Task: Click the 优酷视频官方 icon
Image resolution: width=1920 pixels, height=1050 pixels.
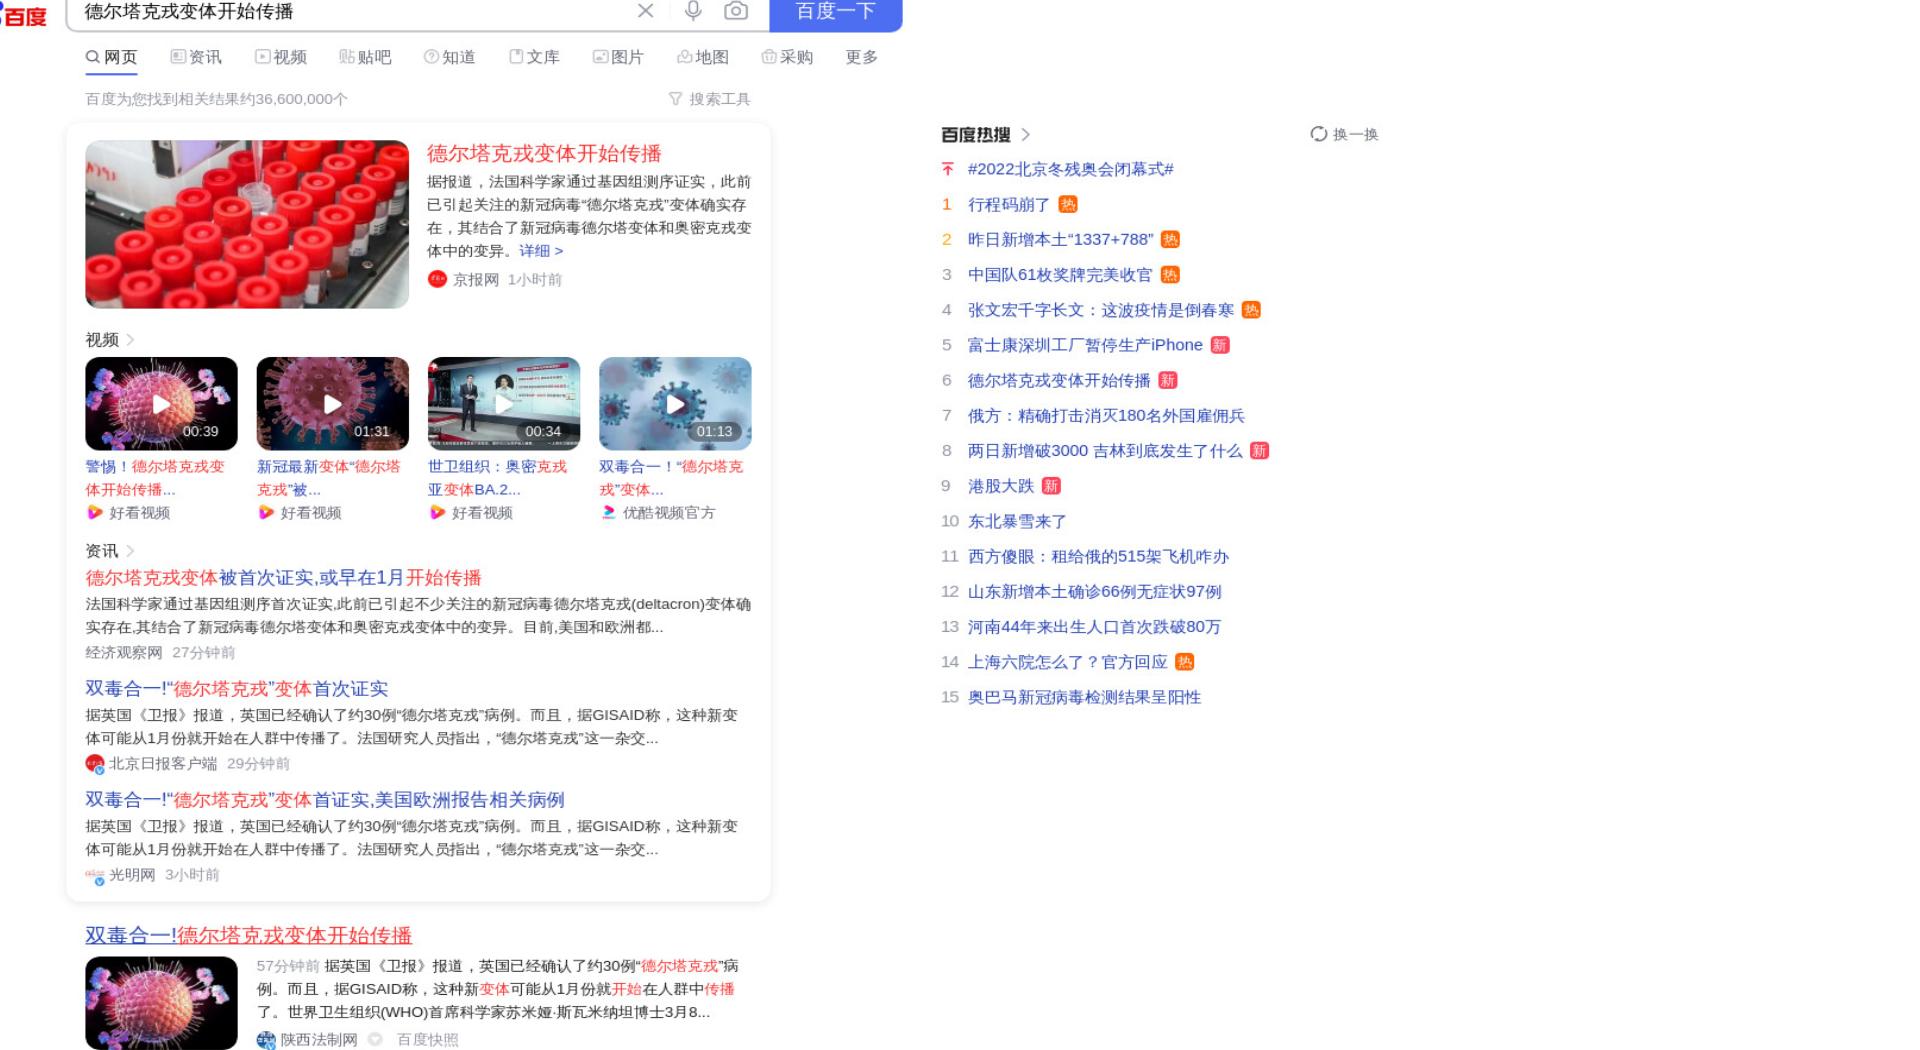Action: (x=609, y=513)
